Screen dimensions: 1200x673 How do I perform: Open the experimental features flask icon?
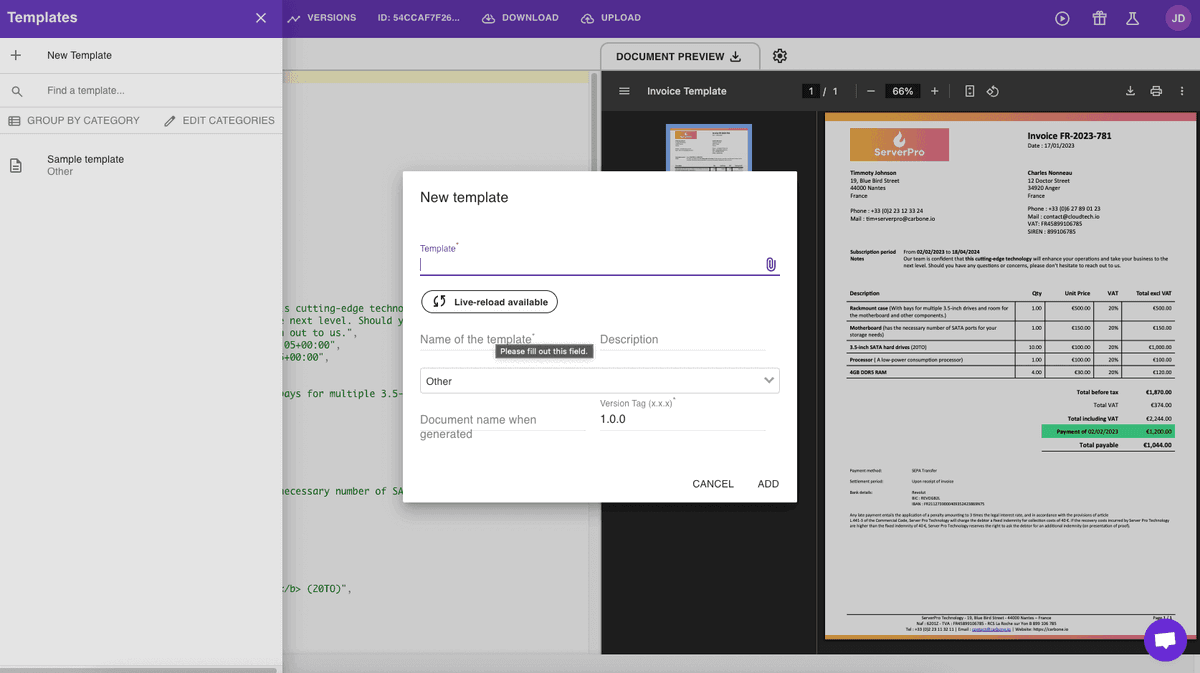[1132, 17]
